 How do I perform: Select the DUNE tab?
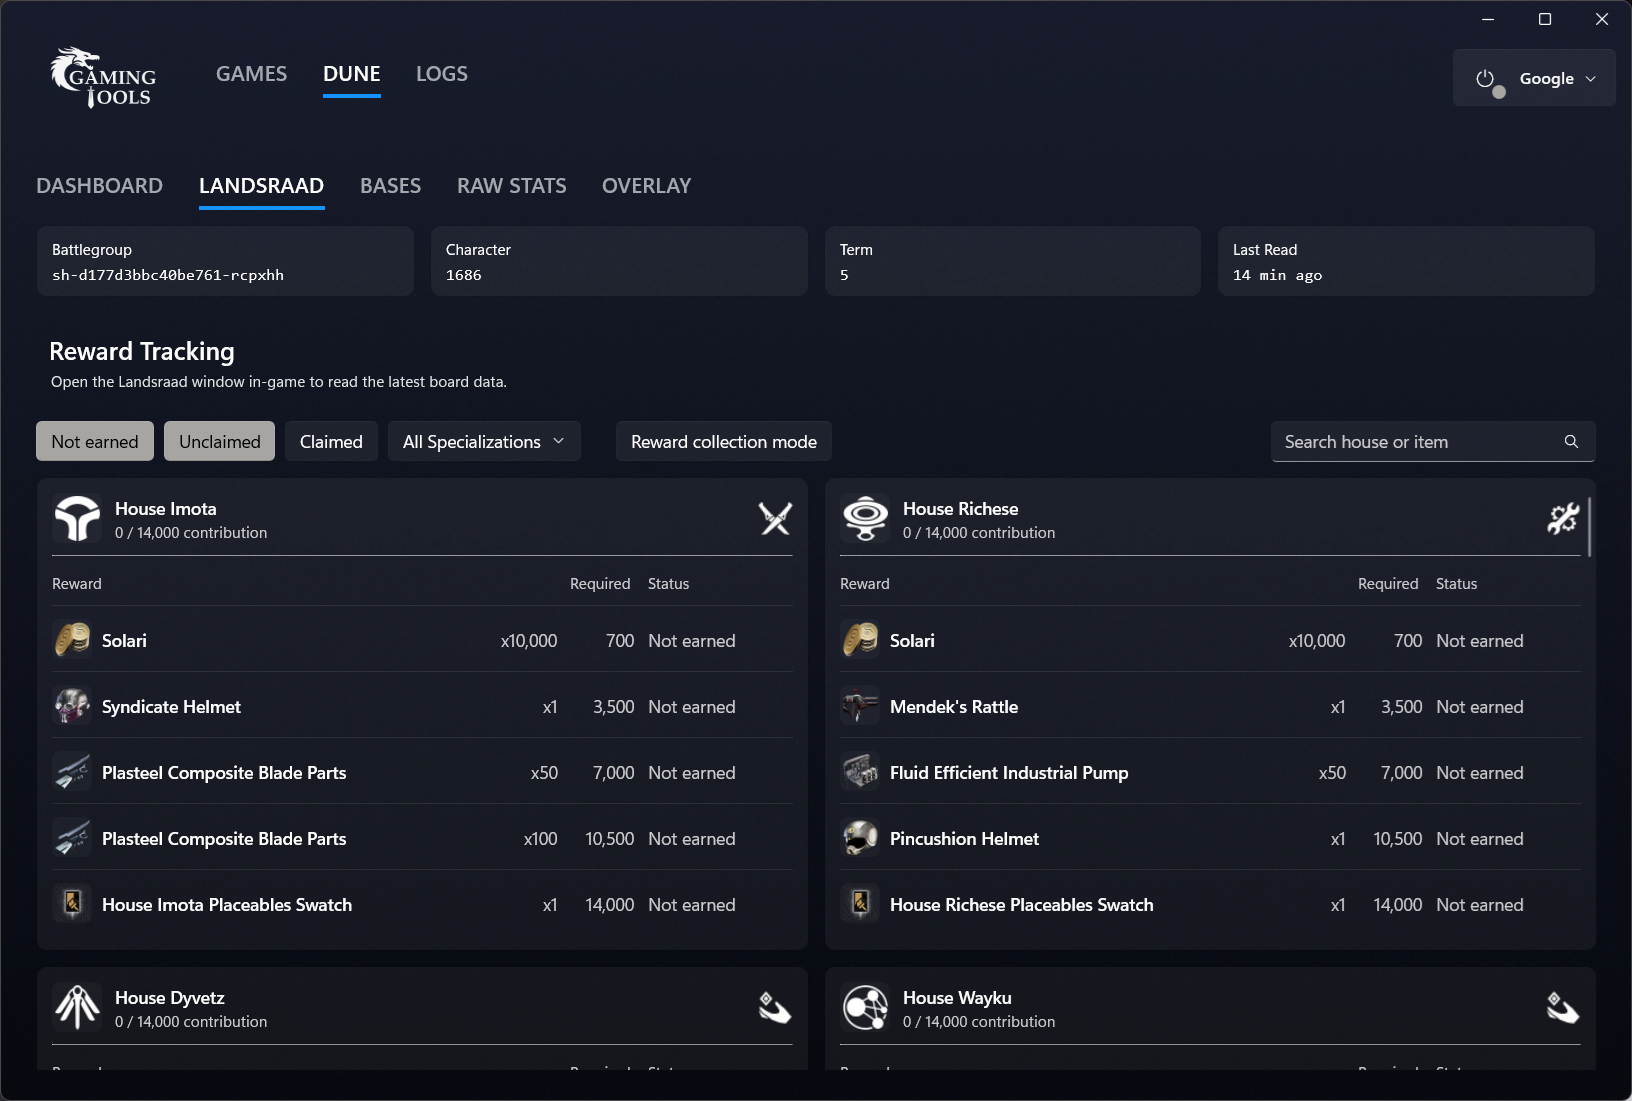352,74
